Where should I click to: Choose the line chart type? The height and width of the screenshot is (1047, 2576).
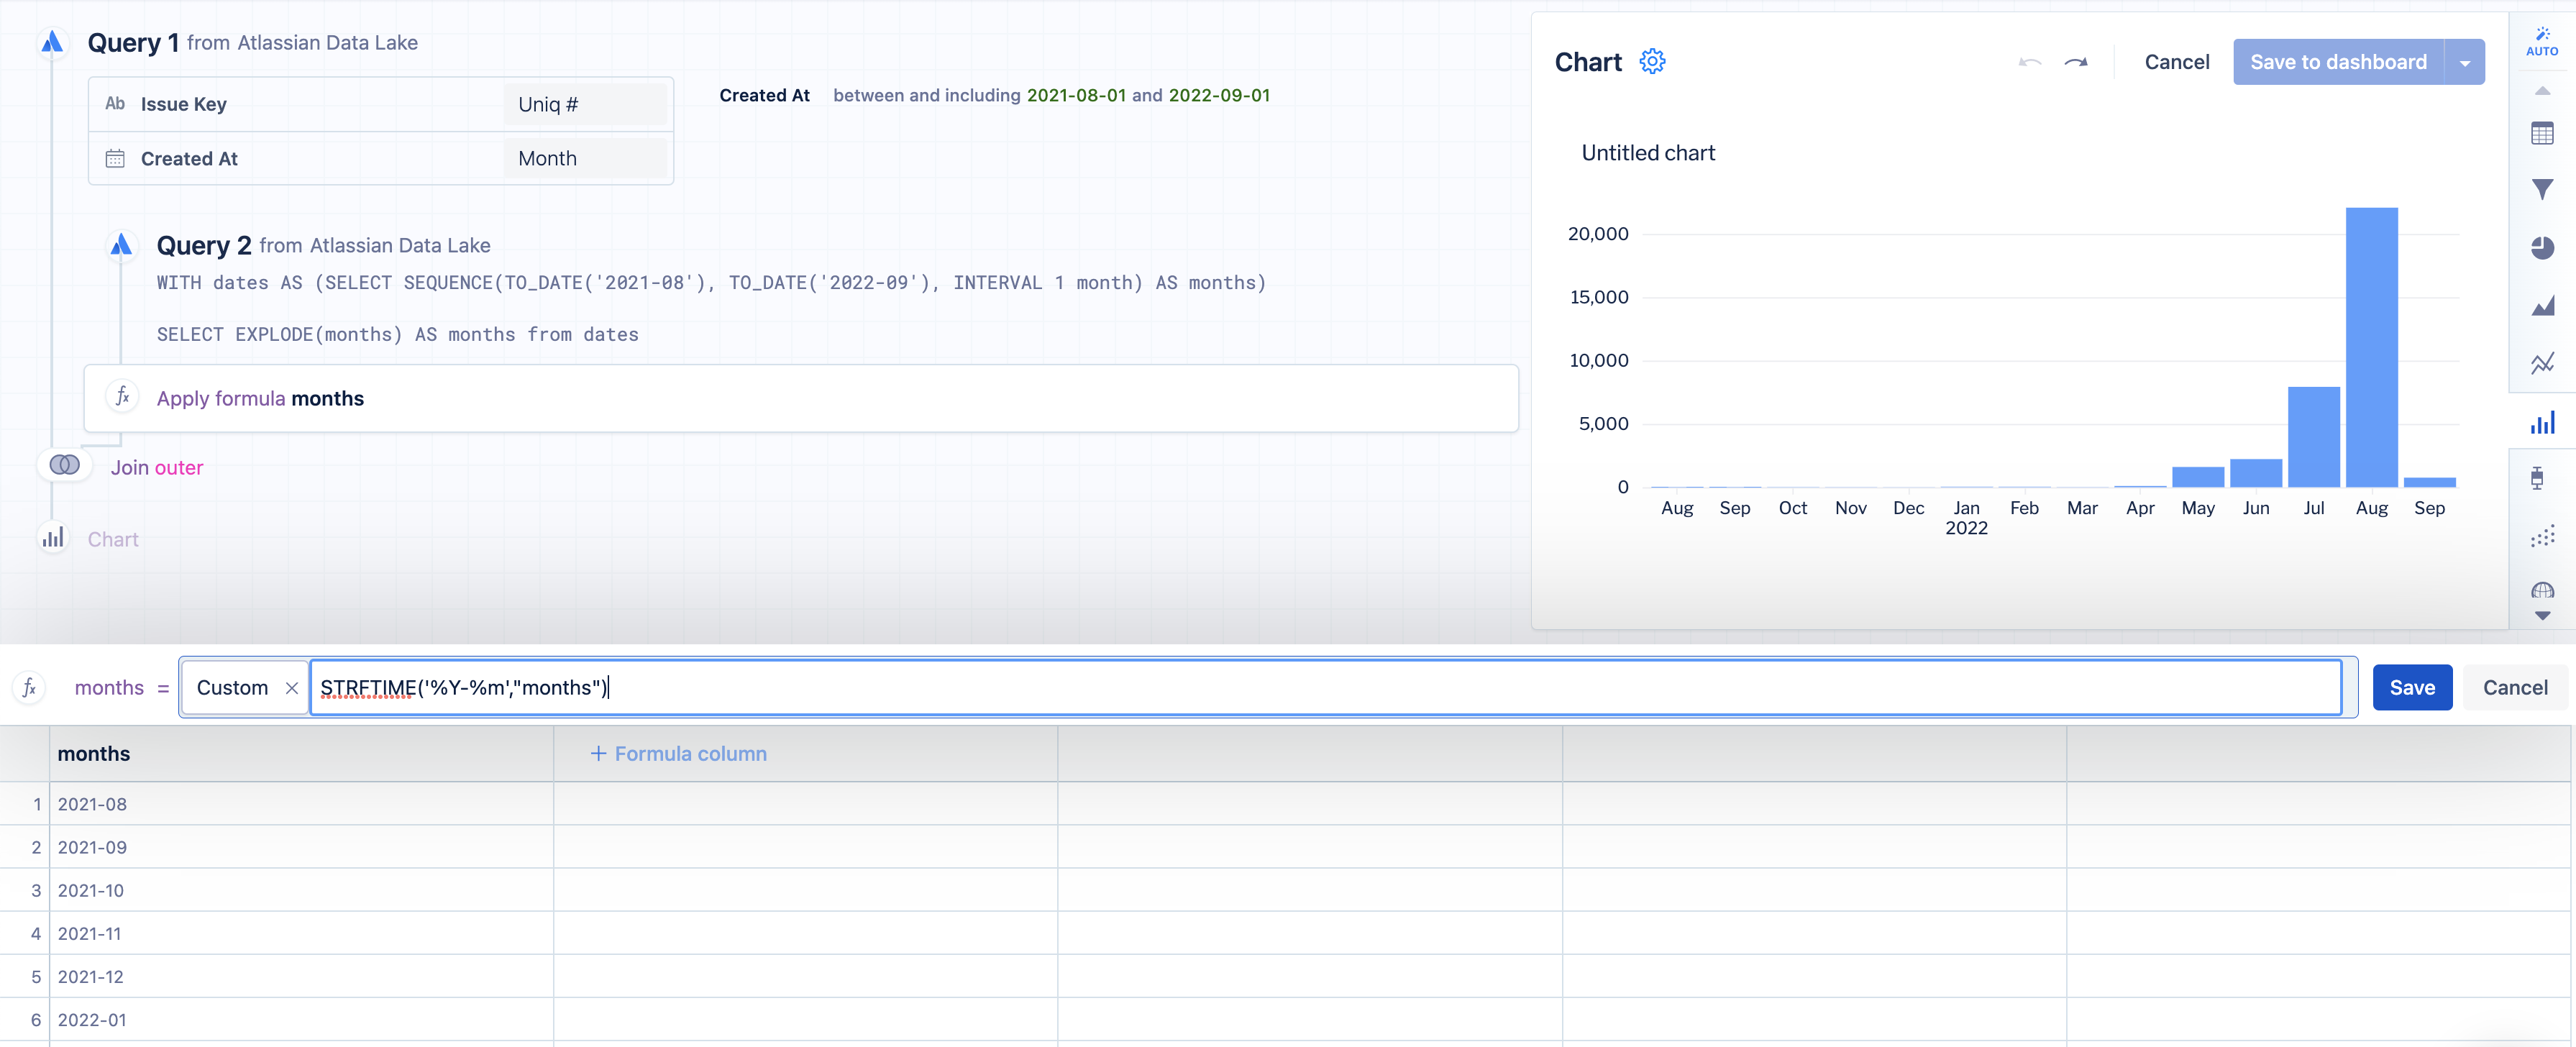(2541, 363)
